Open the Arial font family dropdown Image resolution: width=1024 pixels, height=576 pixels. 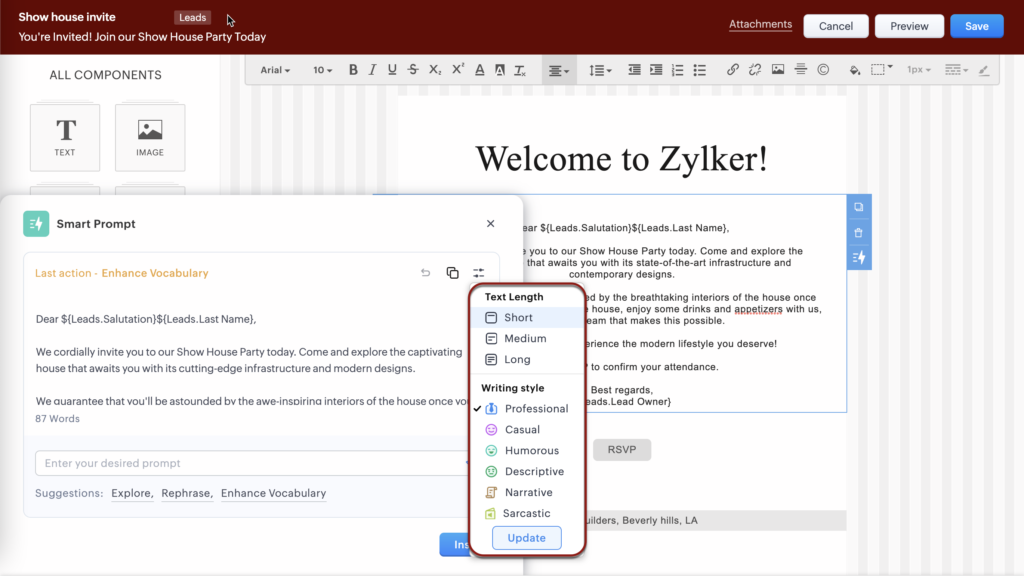(275, 70)
